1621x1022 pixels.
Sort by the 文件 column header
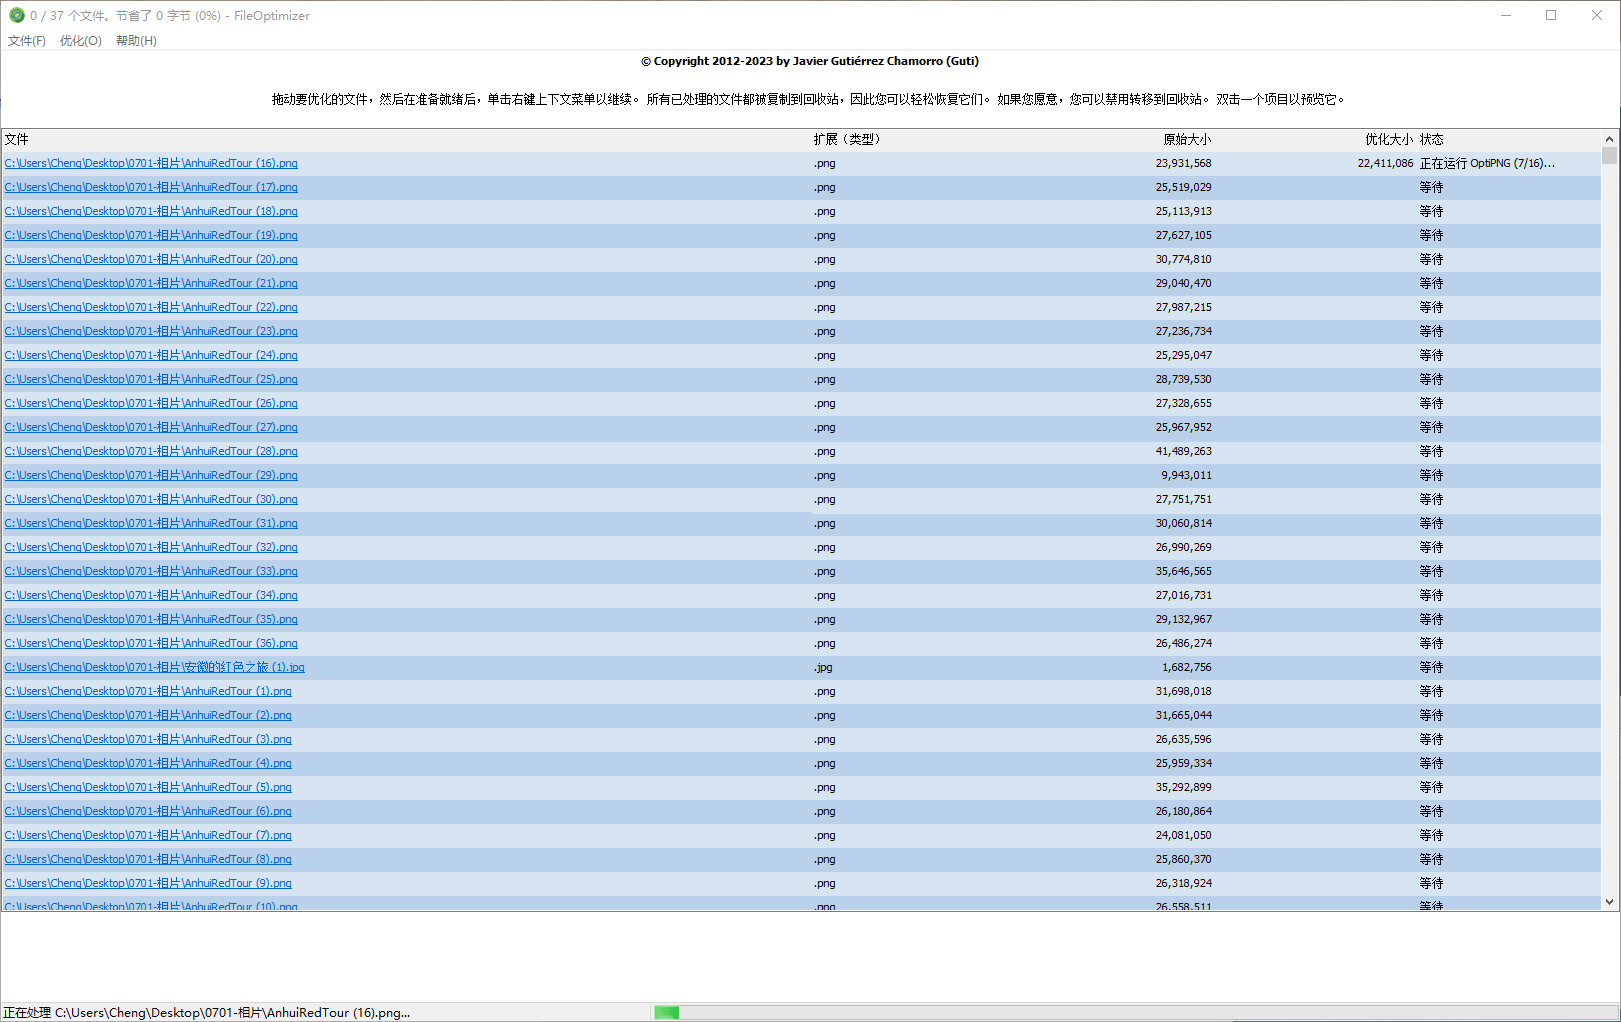pyautogui.click(x=17, y=139)
